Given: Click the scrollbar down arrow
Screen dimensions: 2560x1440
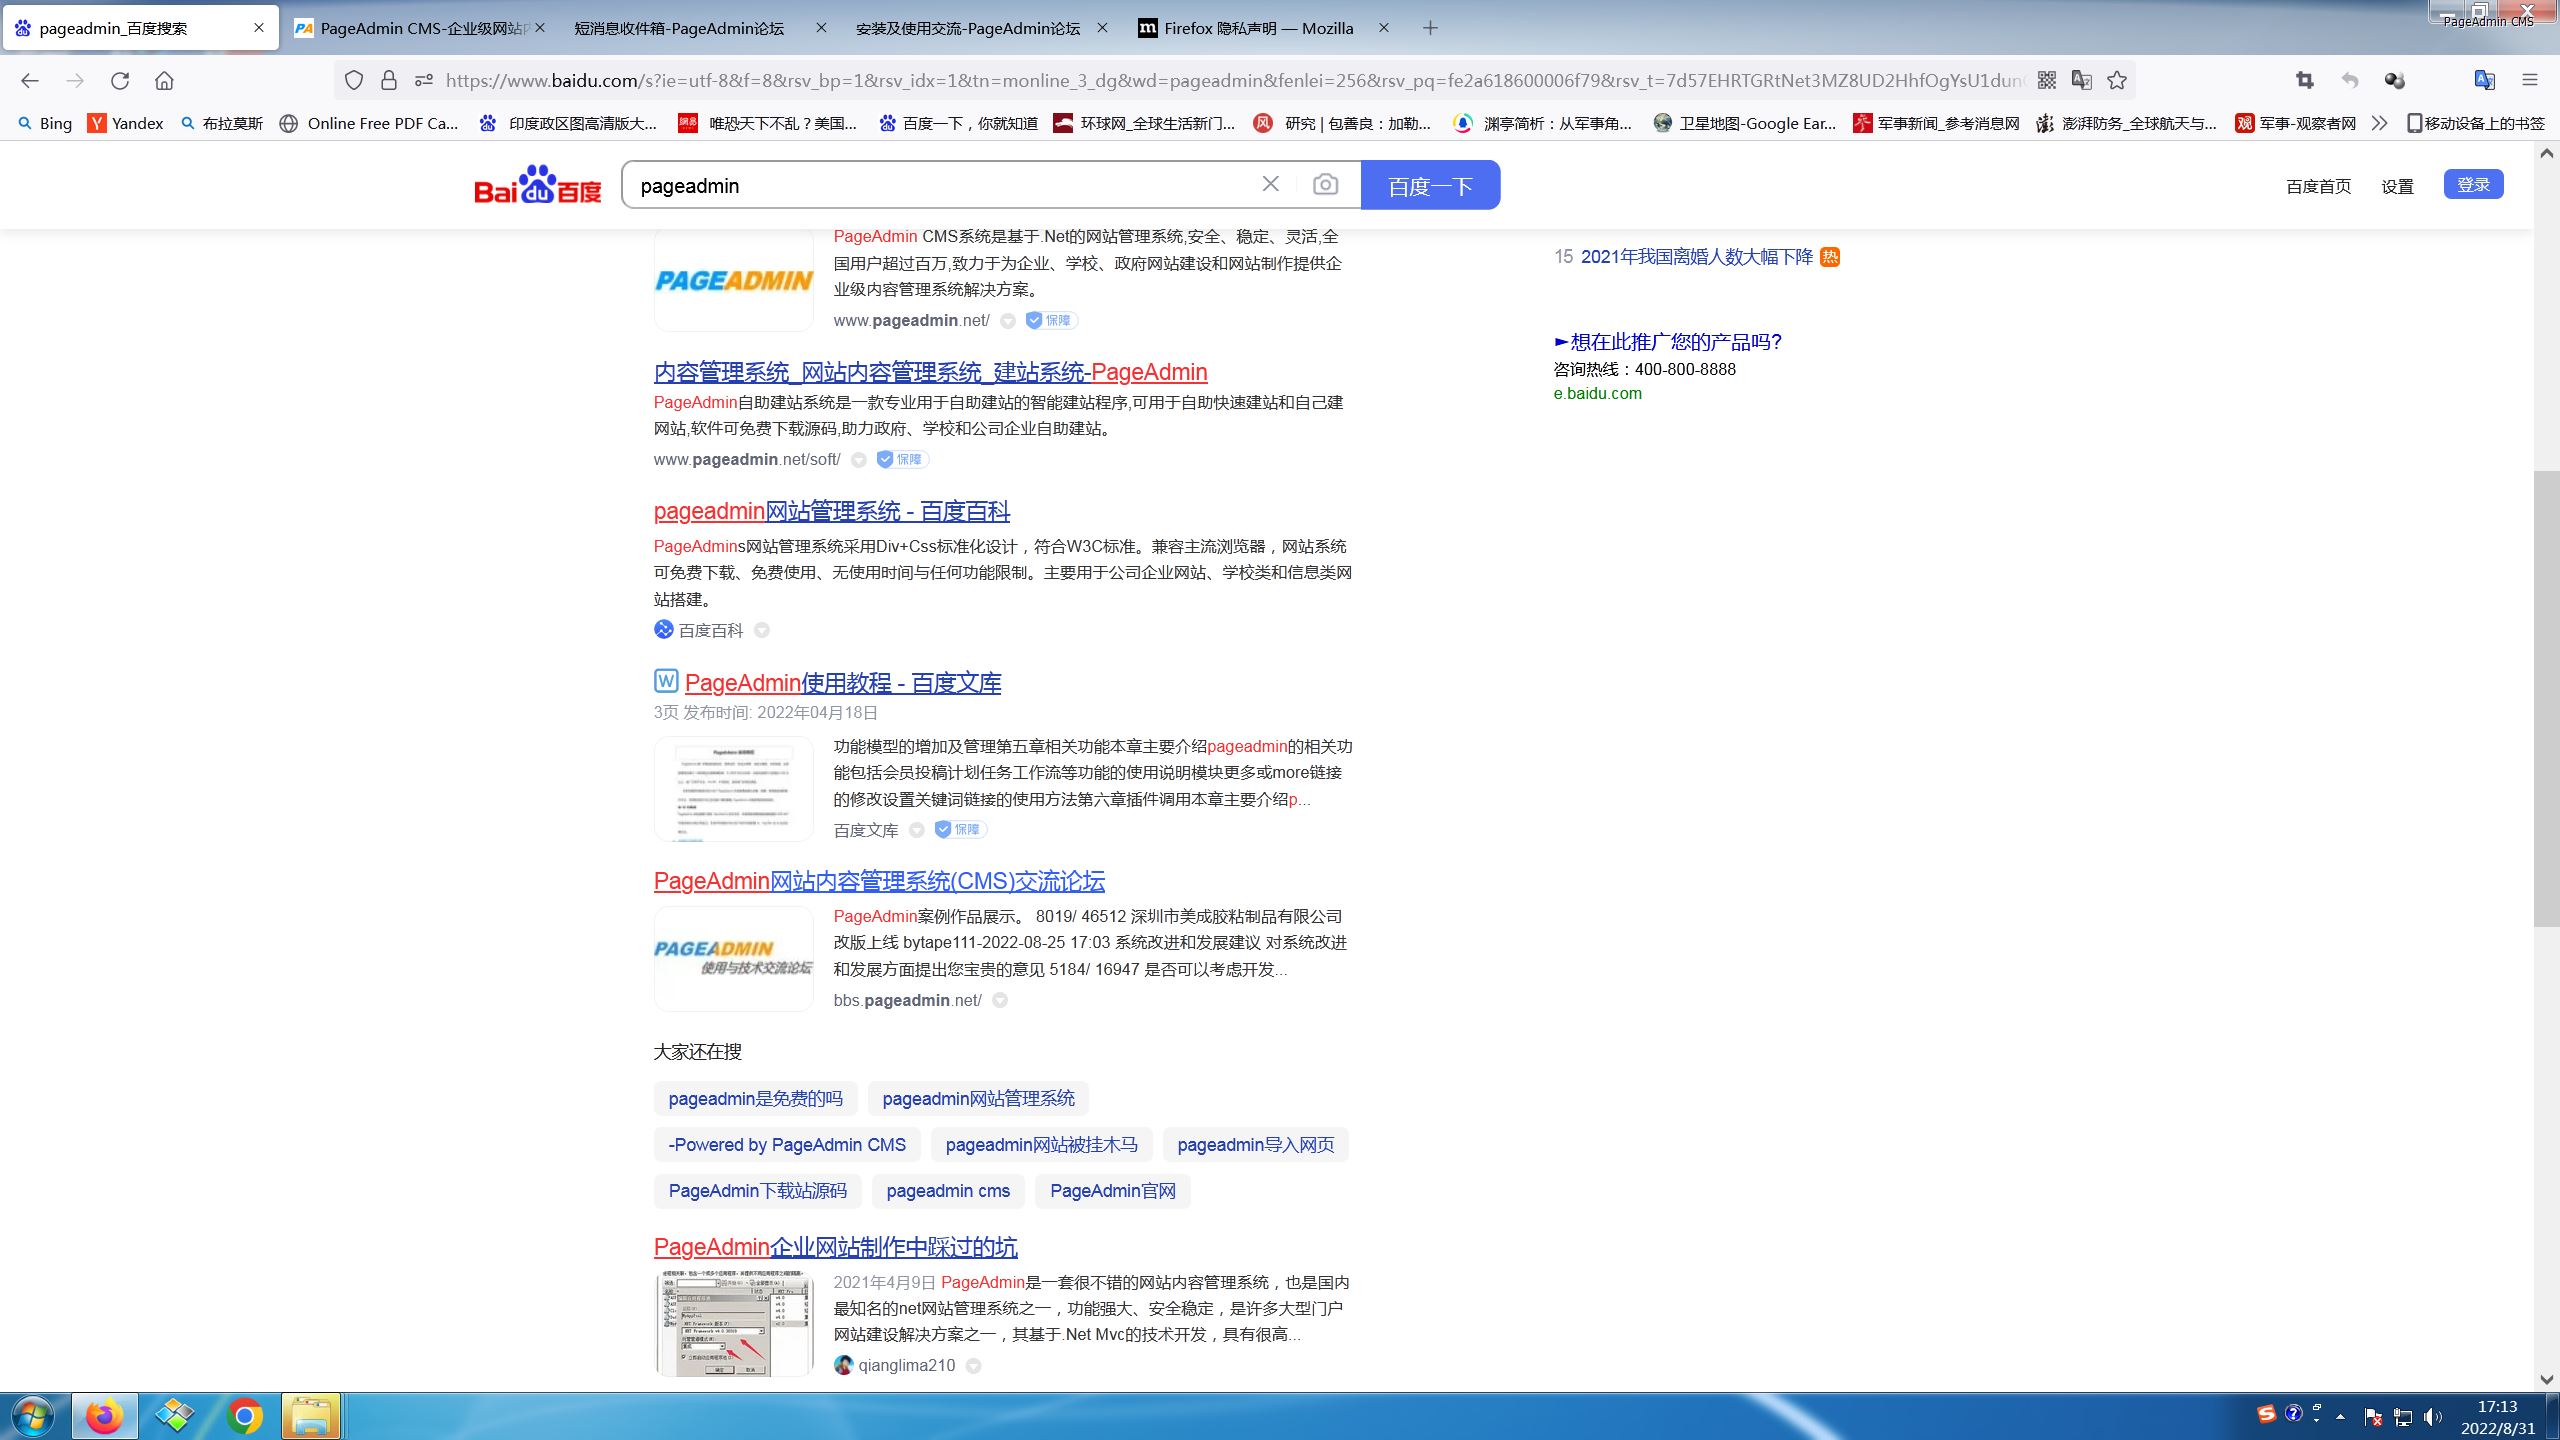Looking at the screenshot, I should click(x=2546, y=1379).
